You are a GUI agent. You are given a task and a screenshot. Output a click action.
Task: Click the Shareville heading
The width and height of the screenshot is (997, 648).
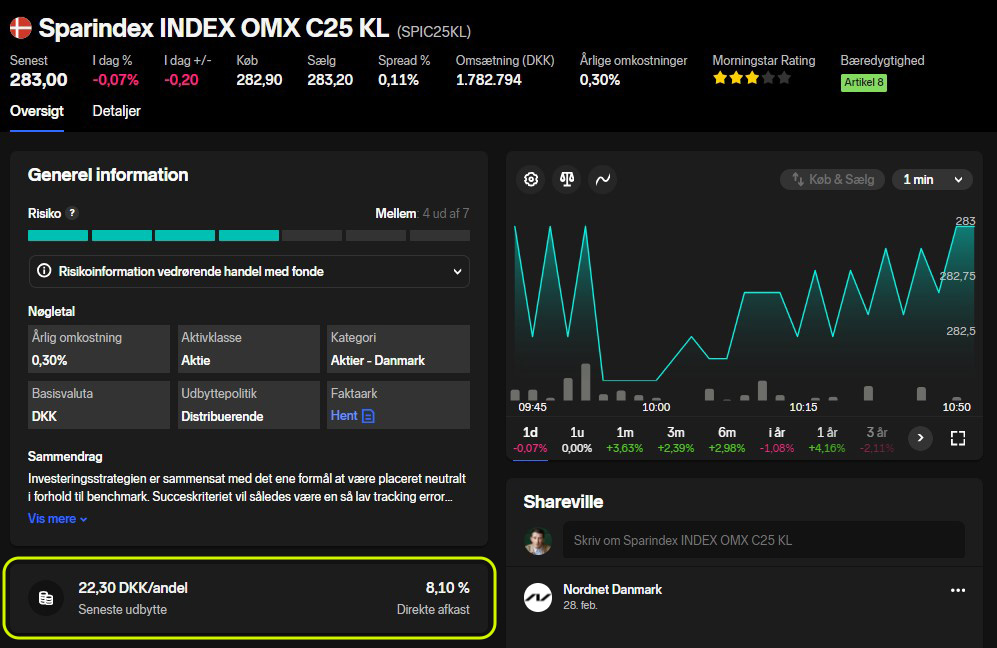[563, 502]
